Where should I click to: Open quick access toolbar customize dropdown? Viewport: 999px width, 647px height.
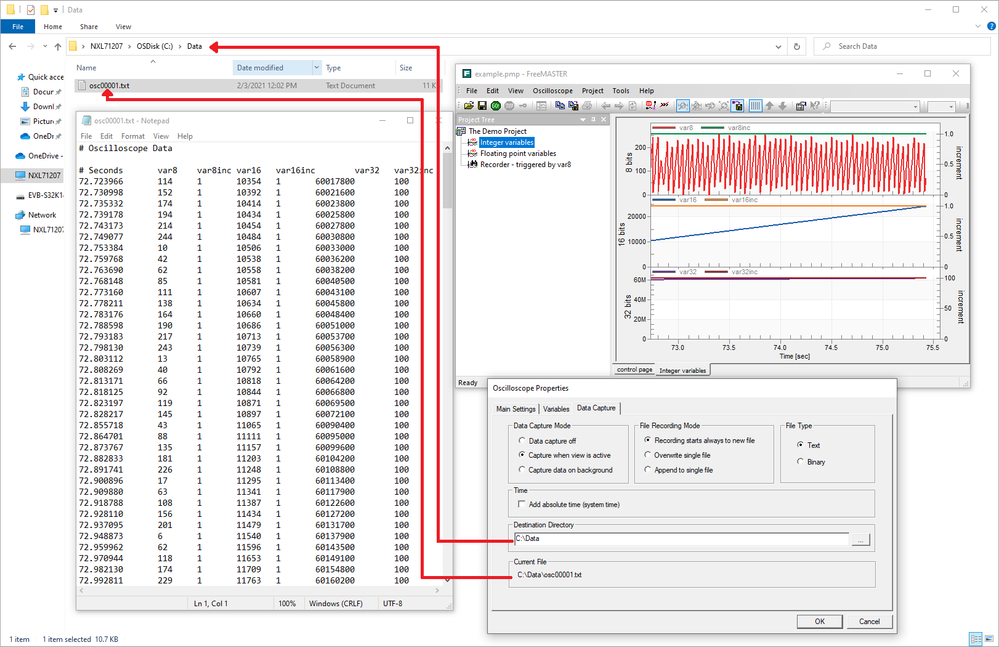55,10
